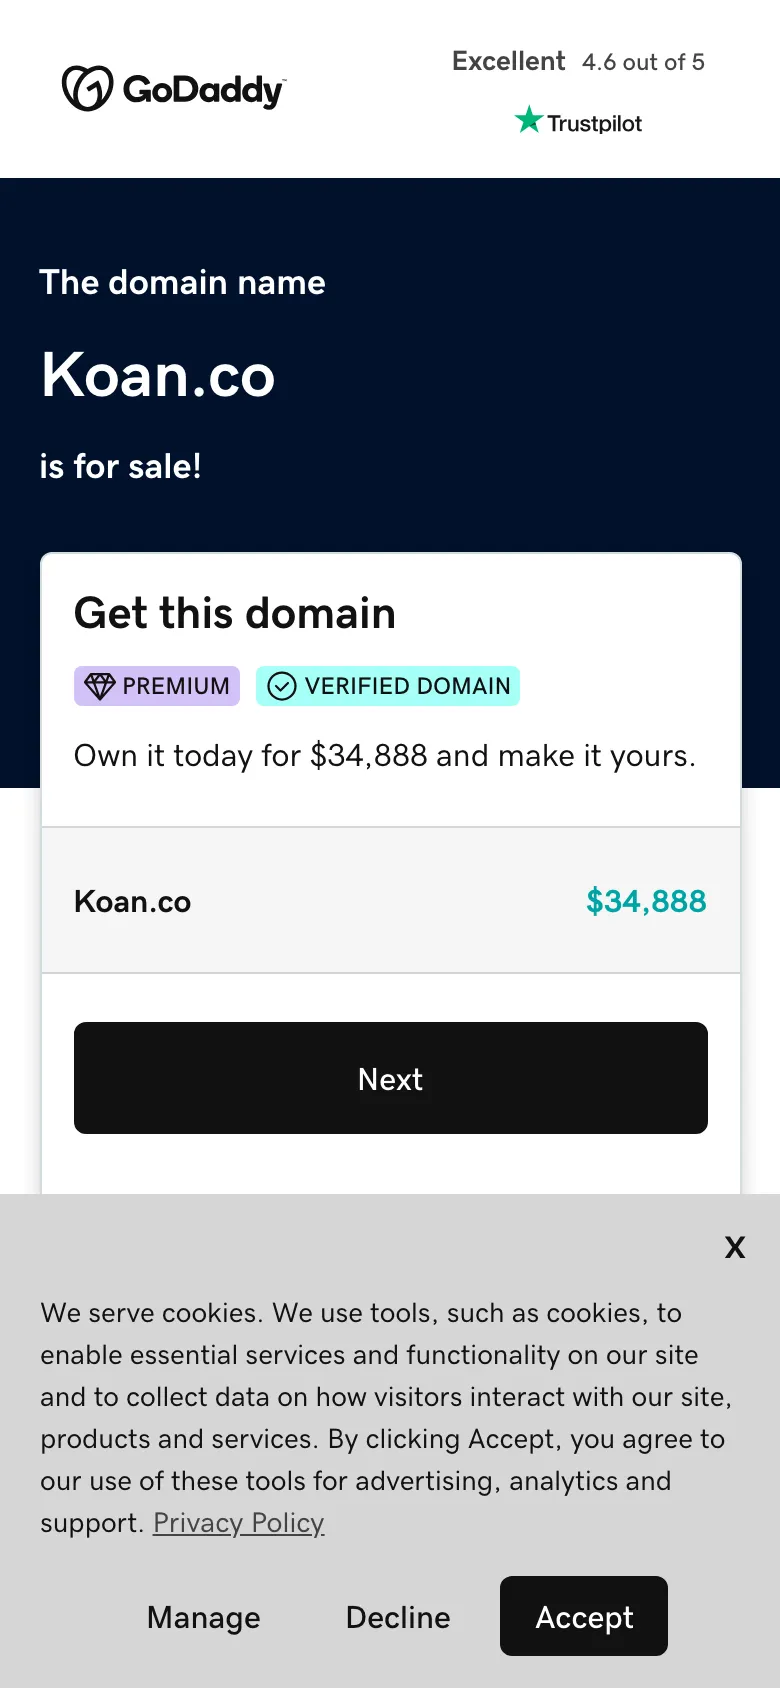Select the Trustpilot green star icon
This screenshot has height=1688, width=780.
point(528,119)
